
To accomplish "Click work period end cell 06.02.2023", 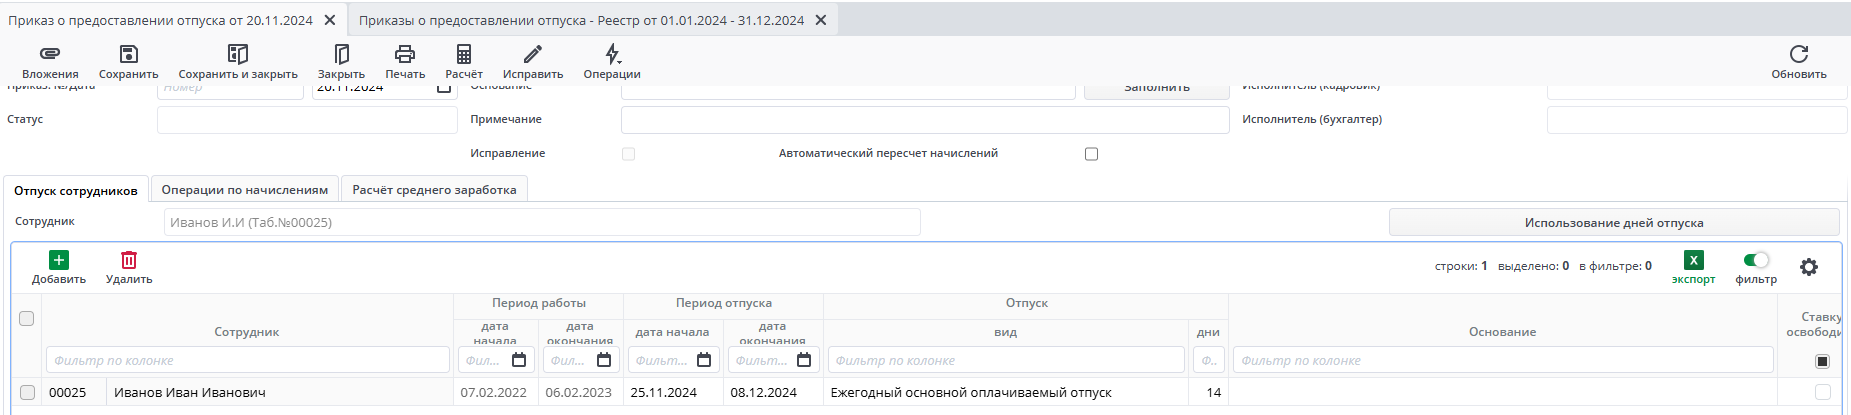I will (x=581, y=392).
